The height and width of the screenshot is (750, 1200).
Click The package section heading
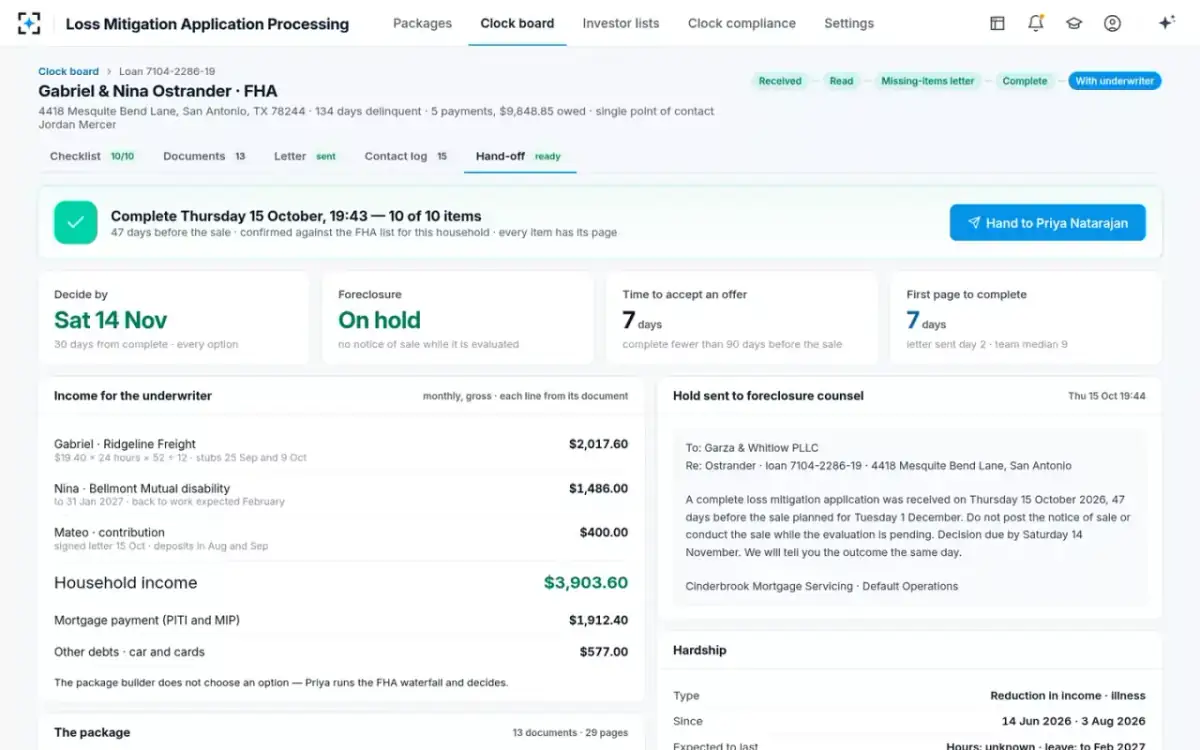92,733
